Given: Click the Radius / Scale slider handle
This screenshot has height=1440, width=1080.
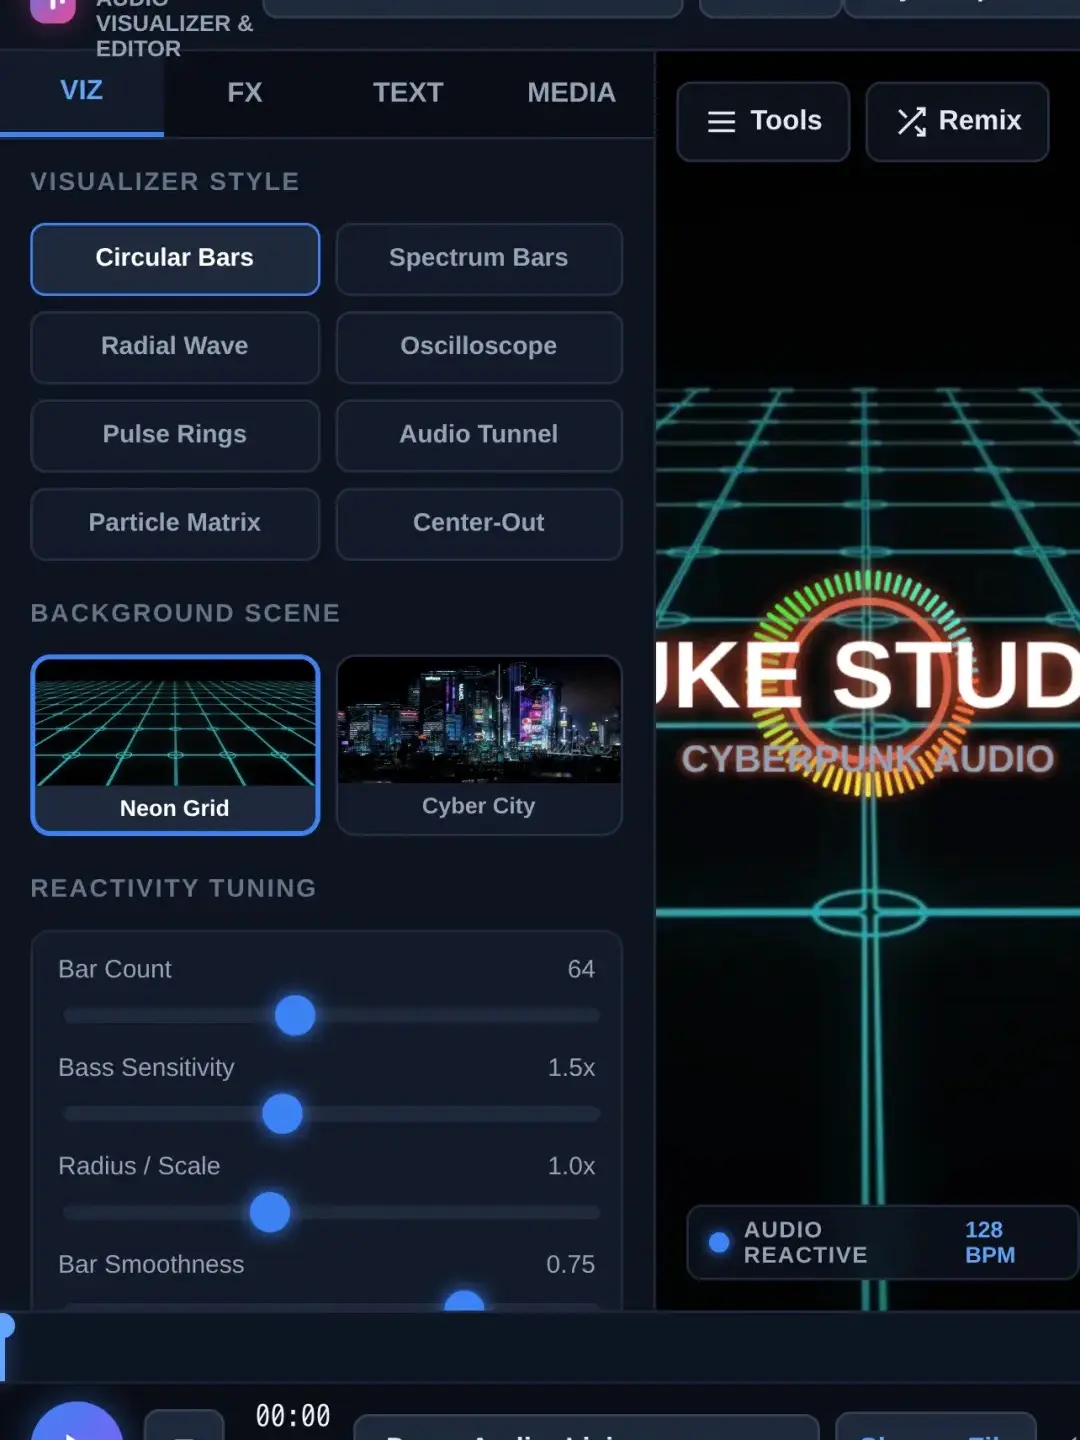Looking at the screenshot, I should 270,1212.
